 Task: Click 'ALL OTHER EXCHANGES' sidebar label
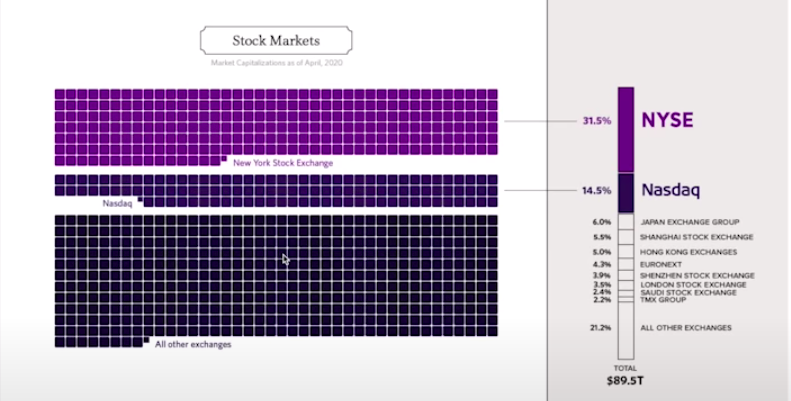[x=686, y=328]
